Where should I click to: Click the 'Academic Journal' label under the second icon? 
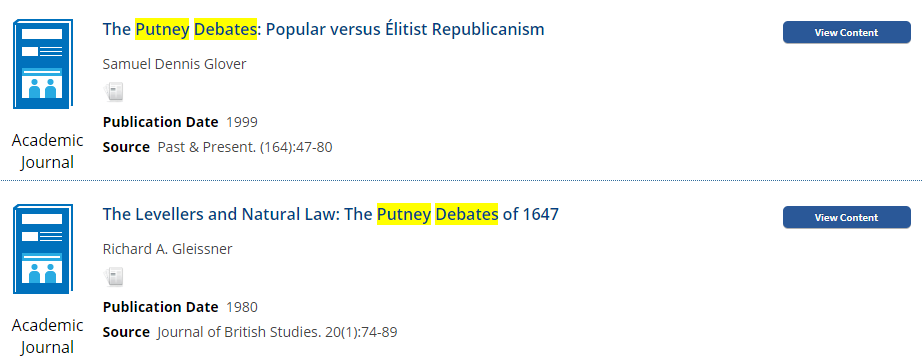coord(47,336)
